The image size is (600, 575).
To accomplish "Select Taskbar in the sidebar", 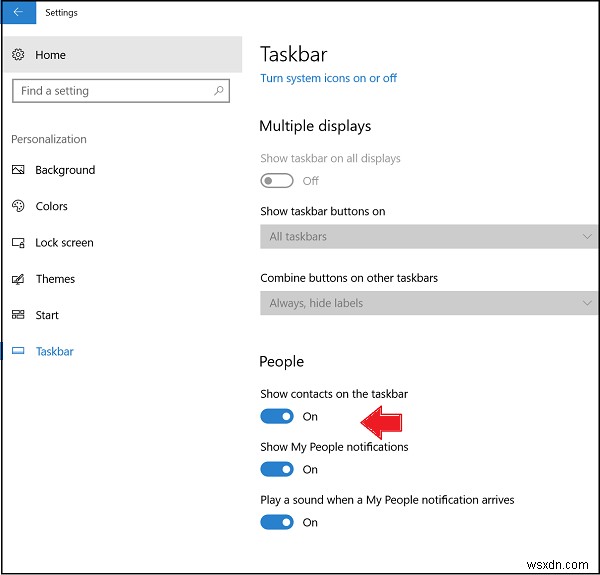I will click(55, 351).
